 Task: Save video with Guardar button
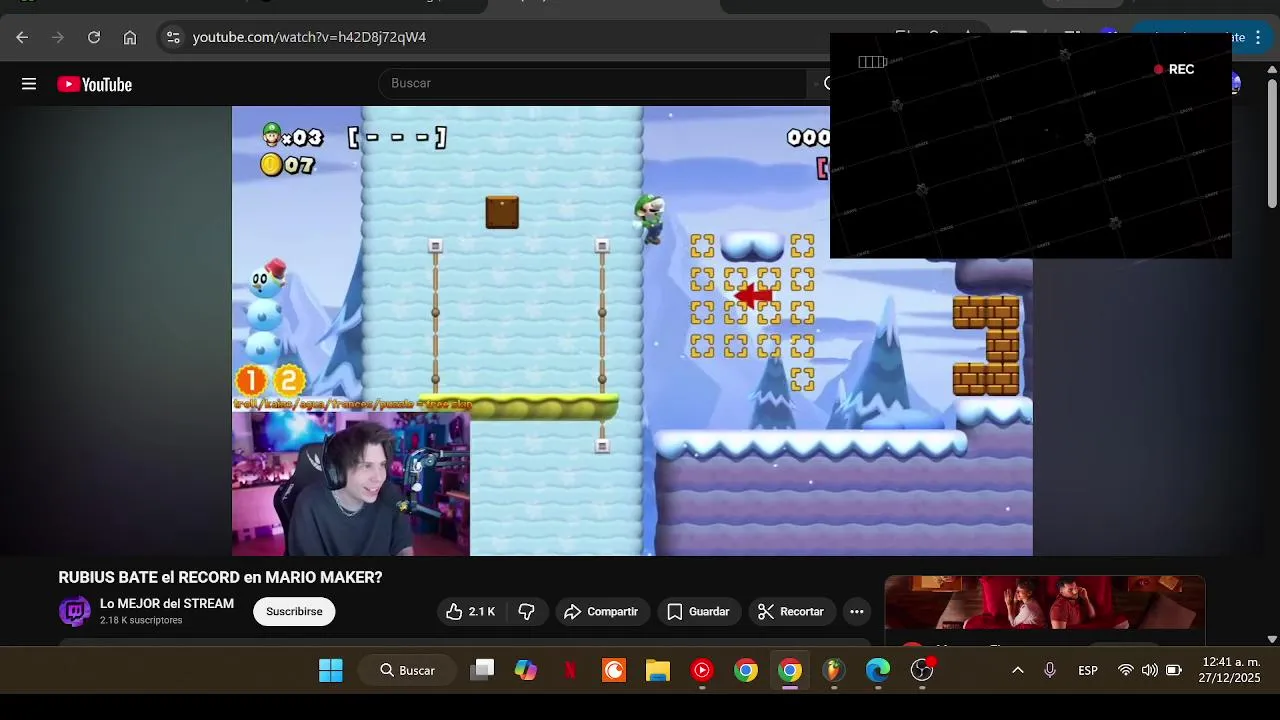point(698,611)
